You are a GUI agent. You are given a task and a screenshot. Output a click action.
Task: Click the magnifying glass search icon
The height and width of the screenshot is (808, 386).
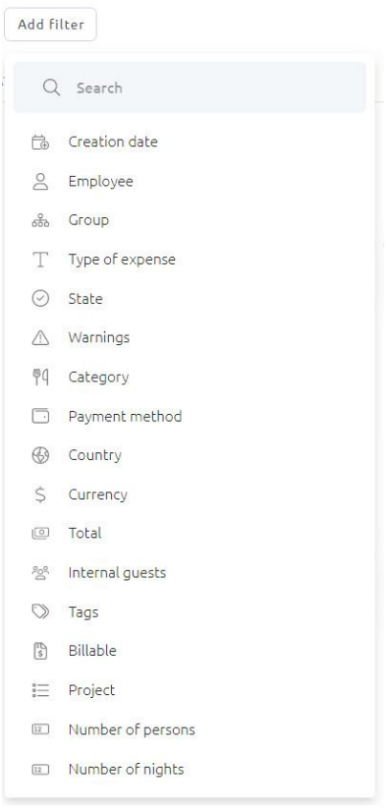pyautogui.click(x=52, y=88)
